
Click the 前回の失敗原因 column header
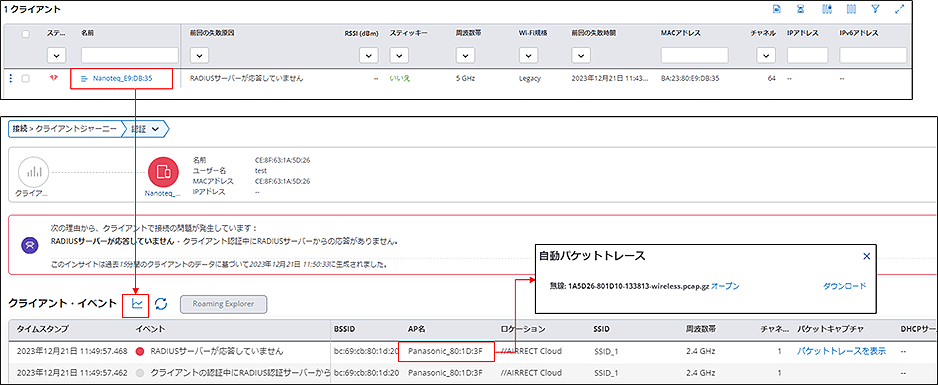(x=212, y=34)
